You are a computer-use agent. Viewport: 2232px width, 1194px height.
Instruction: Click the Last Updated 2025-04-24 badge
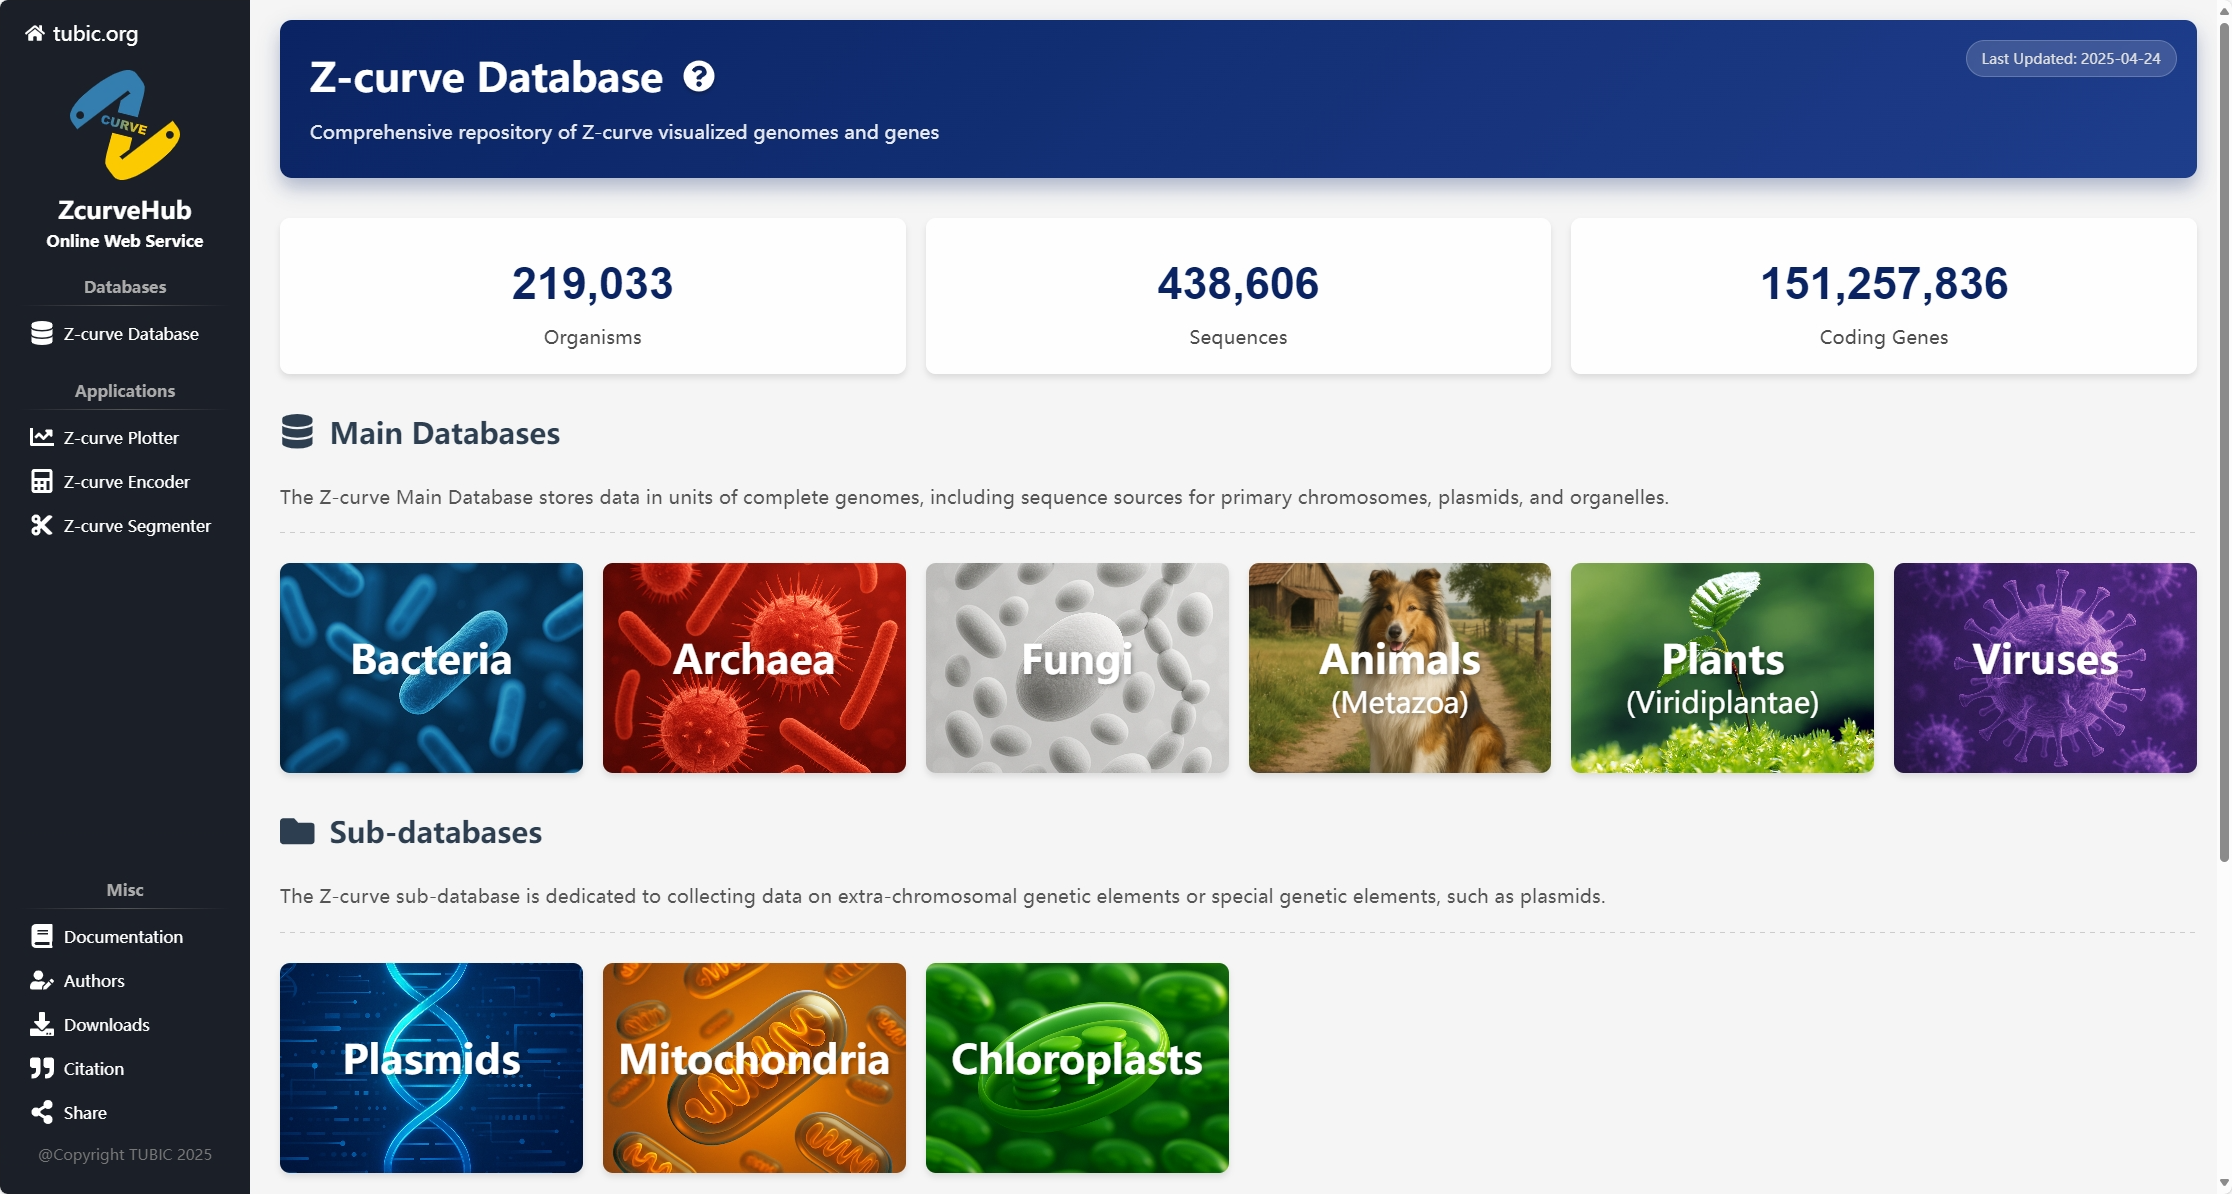(2070, 58)
